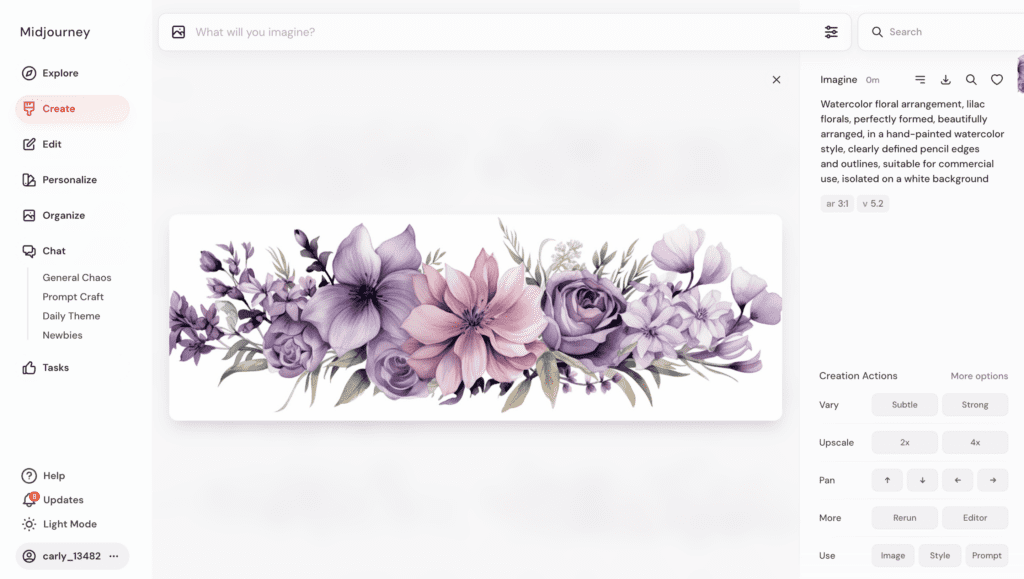Download the generated image
The image size is (1024, 579).
click(x=946, y=80)
